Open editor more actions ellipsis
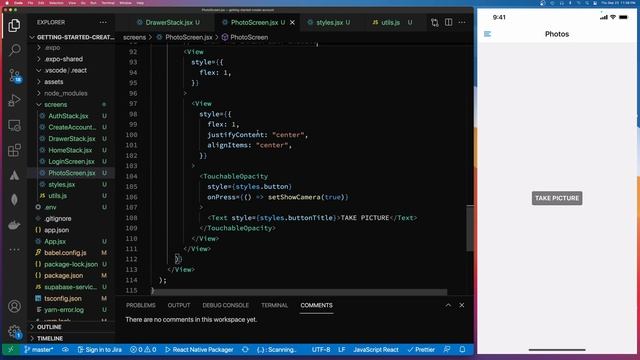640x360 pixels. click(x=462, y=22)
